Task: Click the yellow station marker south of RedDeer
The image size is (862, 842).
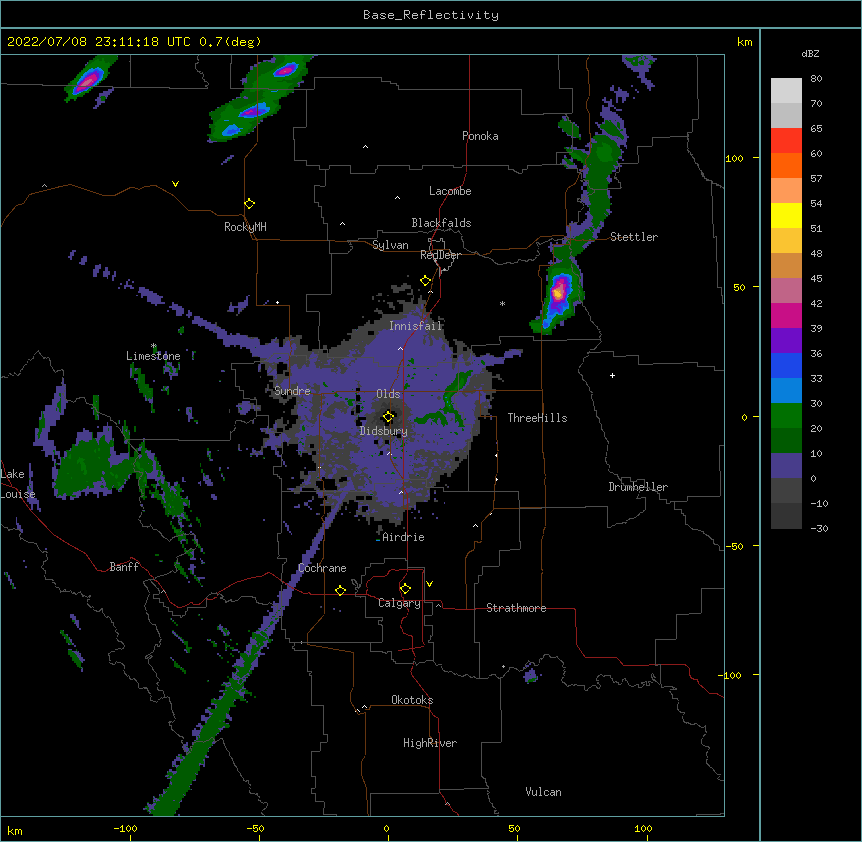Action: (425, 281)
